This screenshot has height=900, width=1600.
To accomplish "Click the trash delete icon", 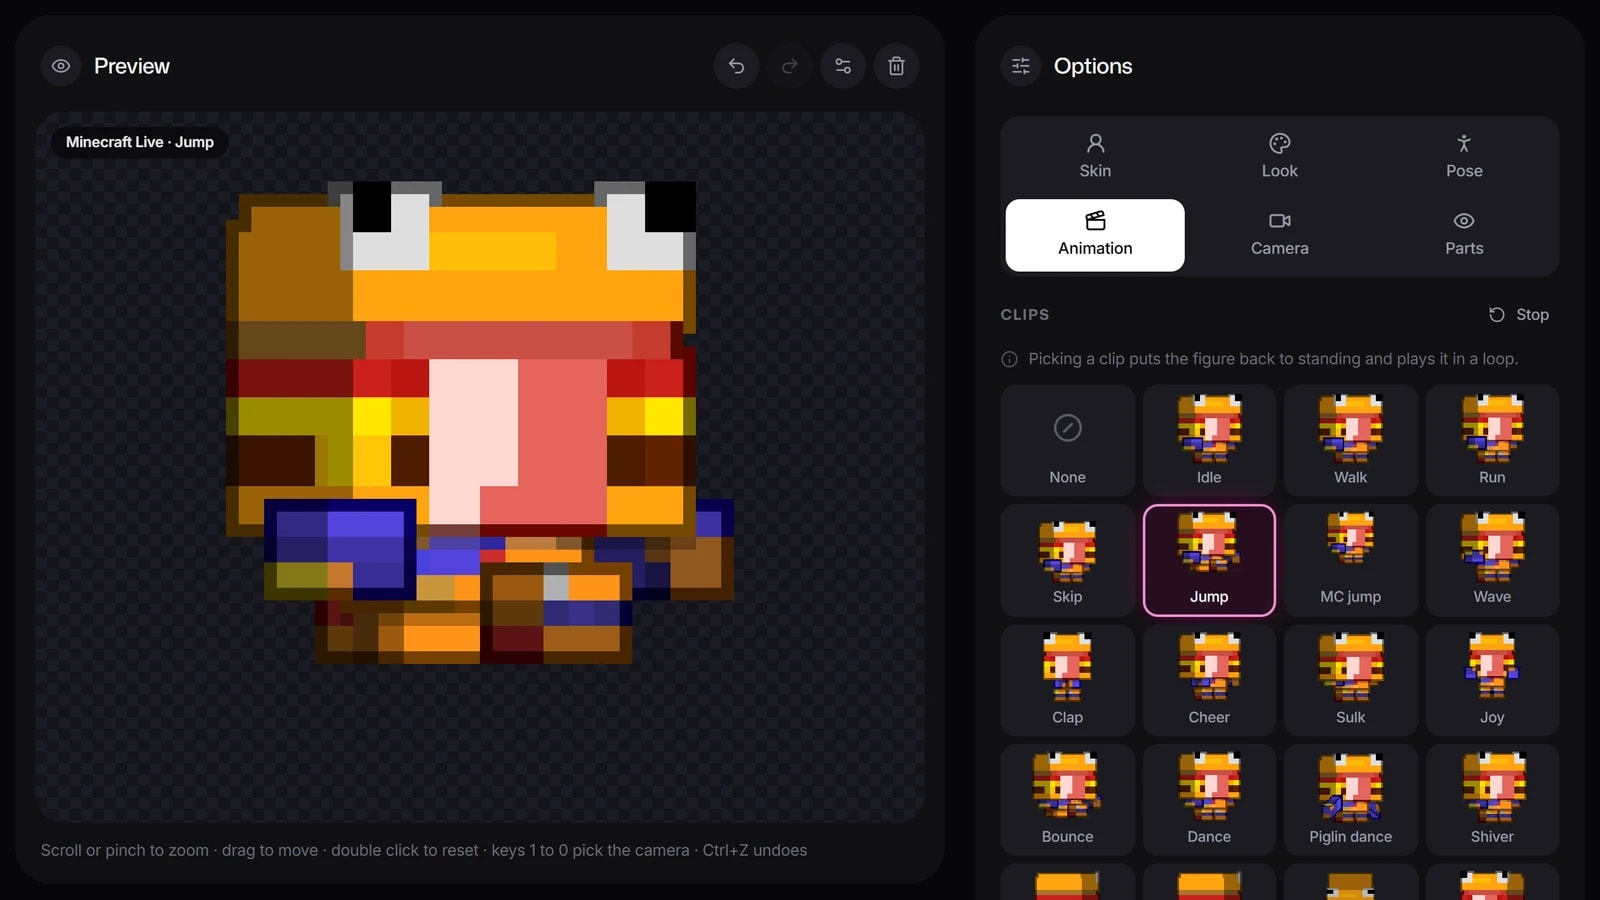I will [897, 66].
